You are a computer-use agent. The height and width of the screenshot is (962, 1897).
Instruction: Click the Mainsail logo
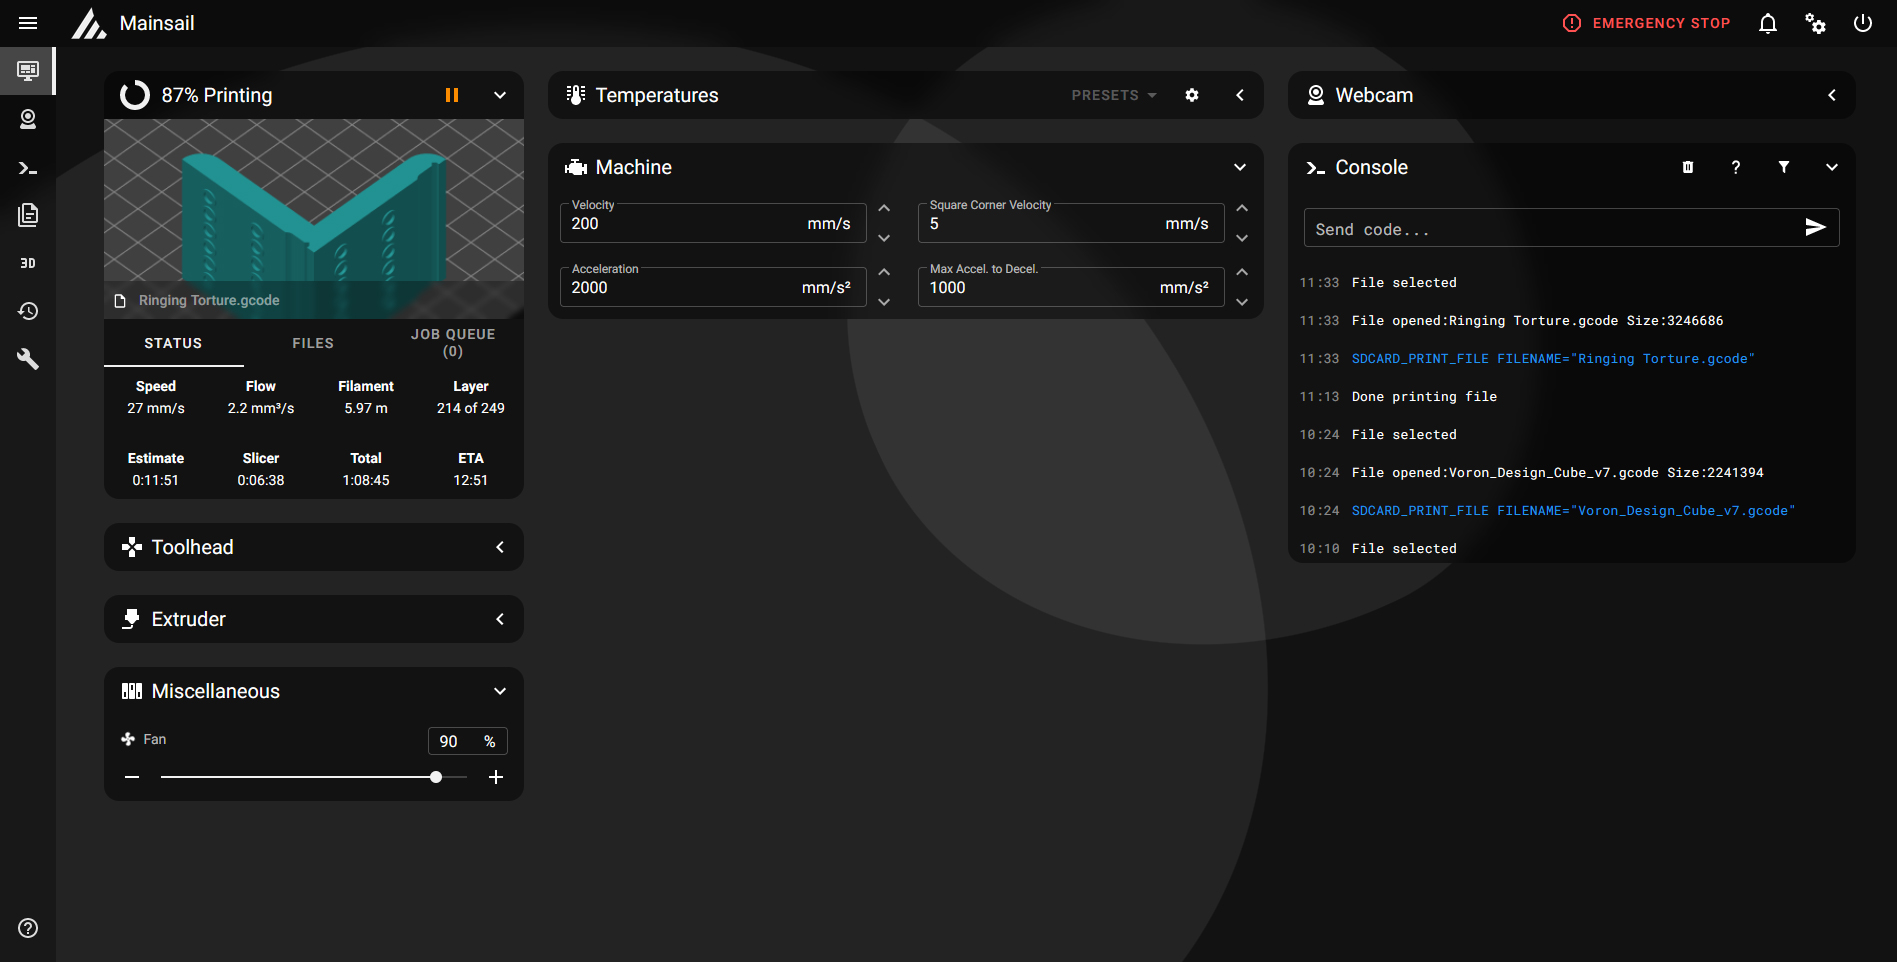coord(89,23)
